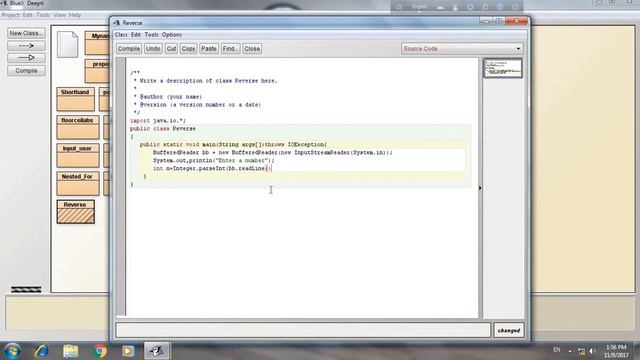Click Compile in the BlueJ main window sidebar
Viewport: 640px width, 360px height.
pyautogui.click(x=26, y=71)
